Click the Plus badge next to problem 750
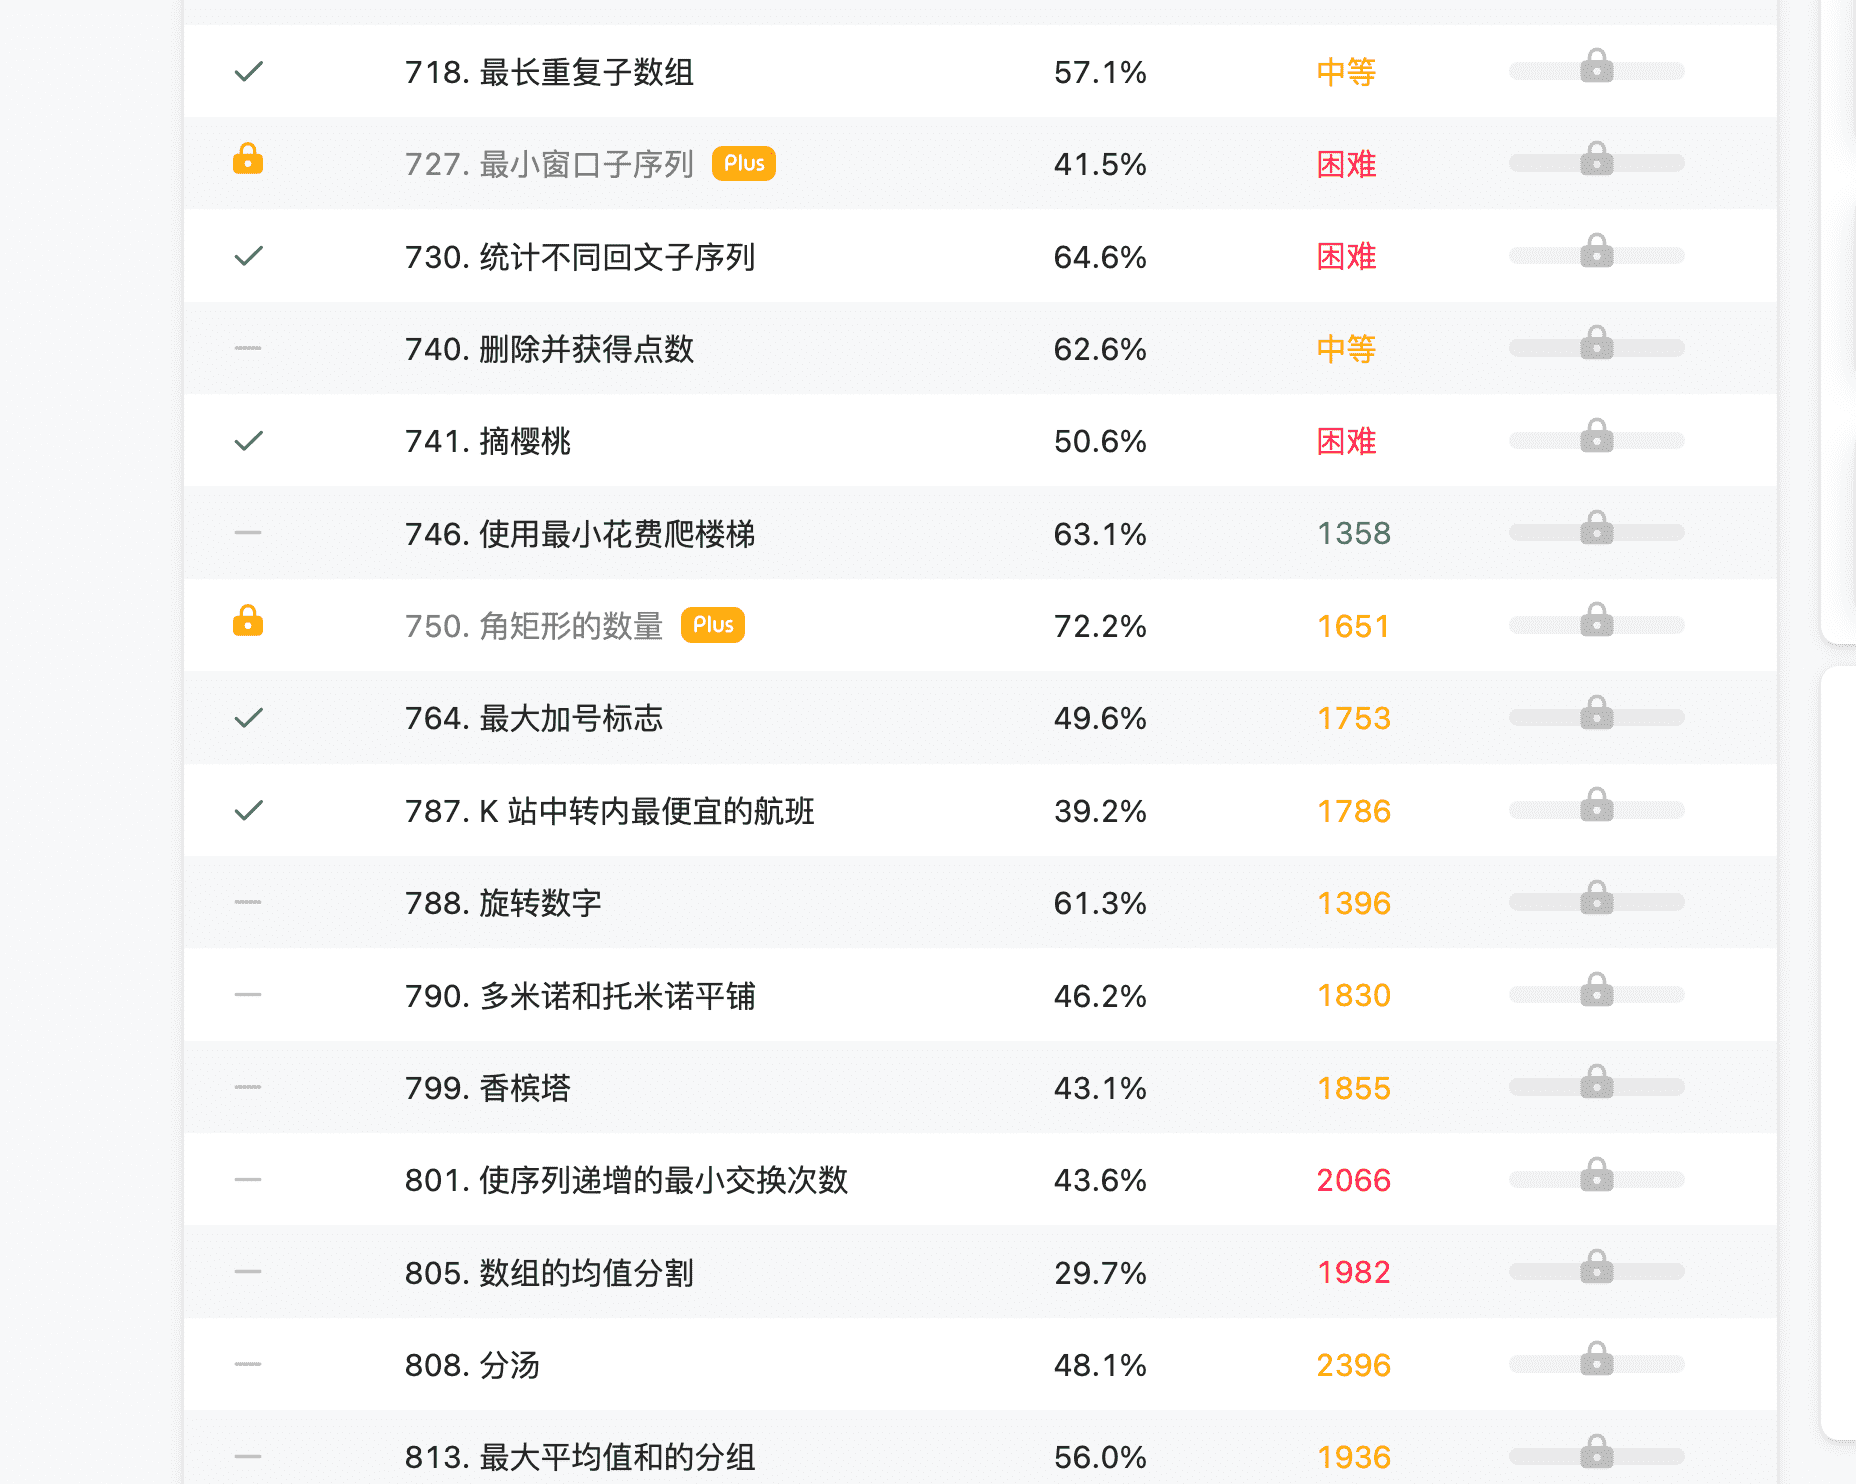The height and width of the screenshot is (1484, 1856). 713,625
